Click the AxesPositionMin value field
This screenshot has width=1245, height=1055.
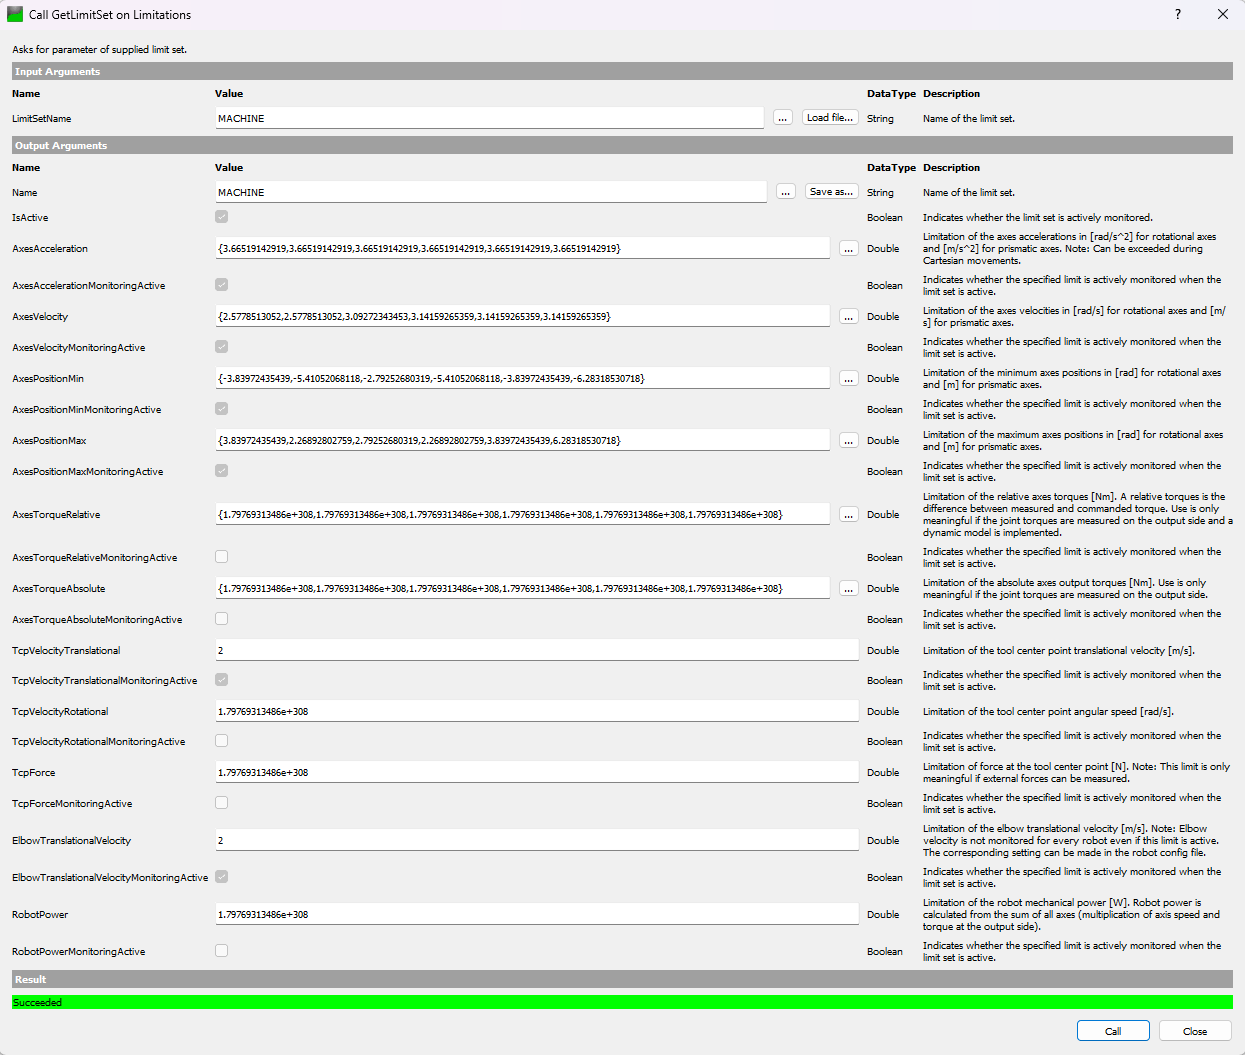click(x=523, y=378)
